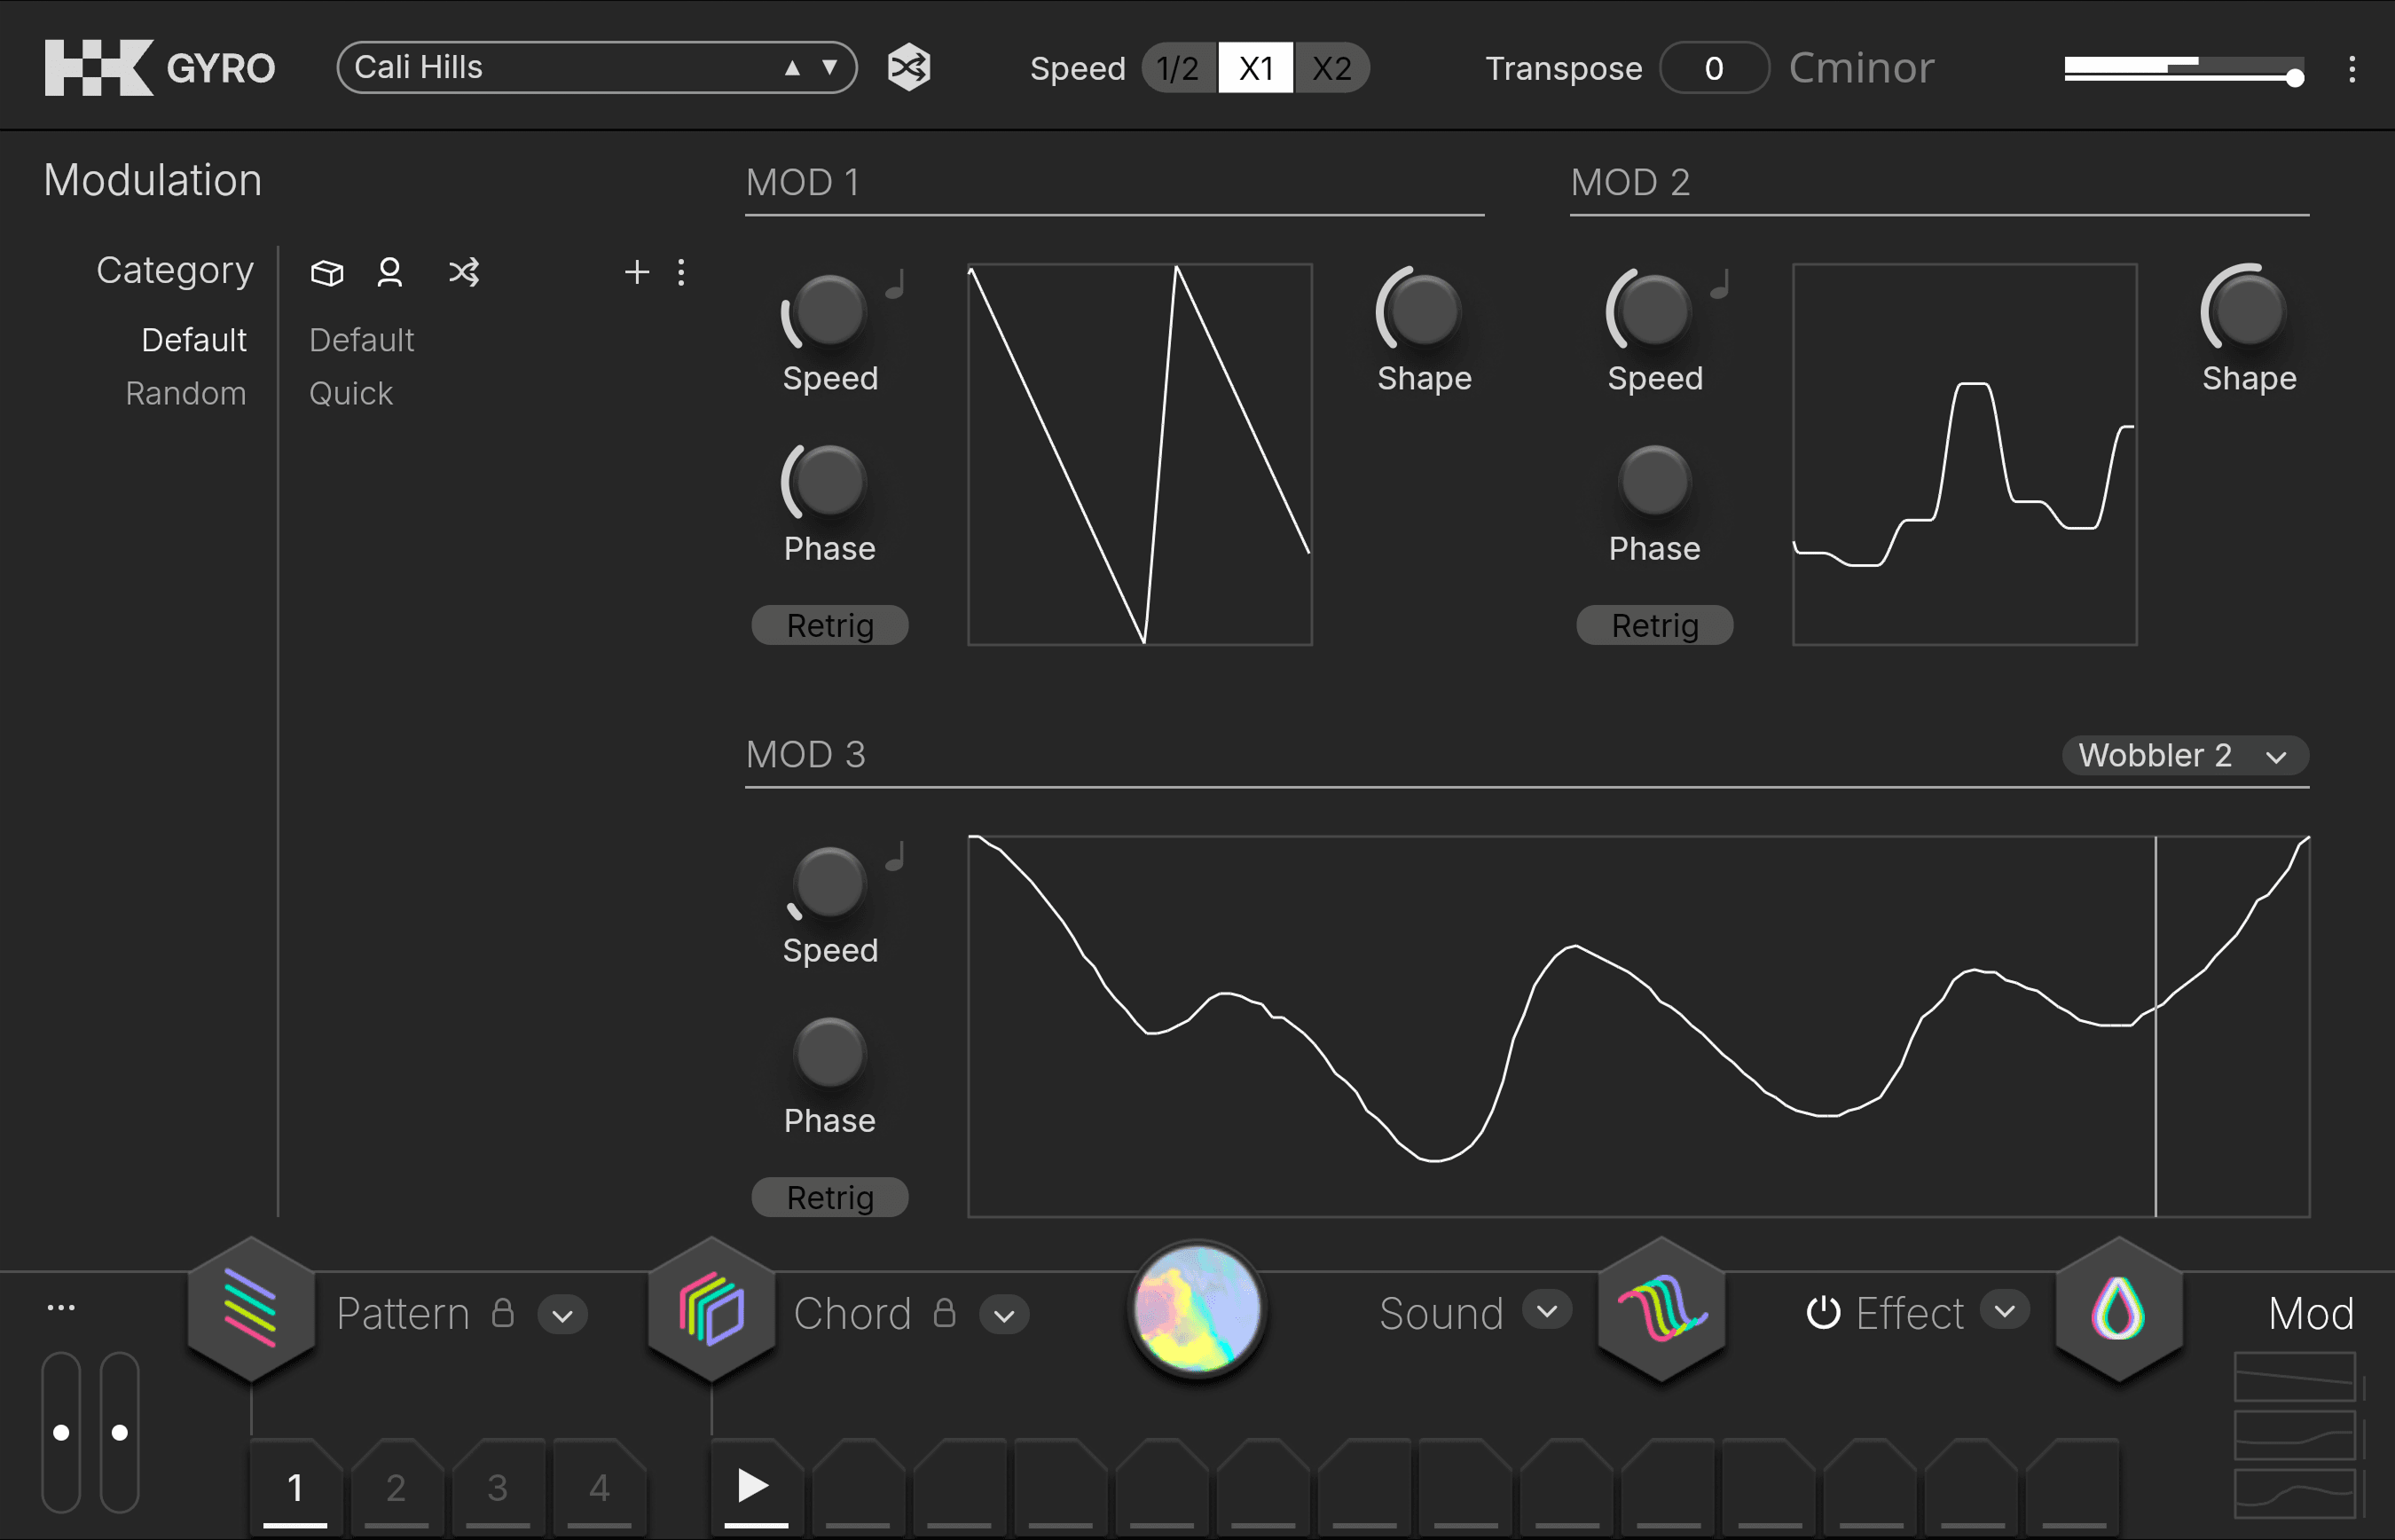Show user presets with the person icon

point(390,272)
